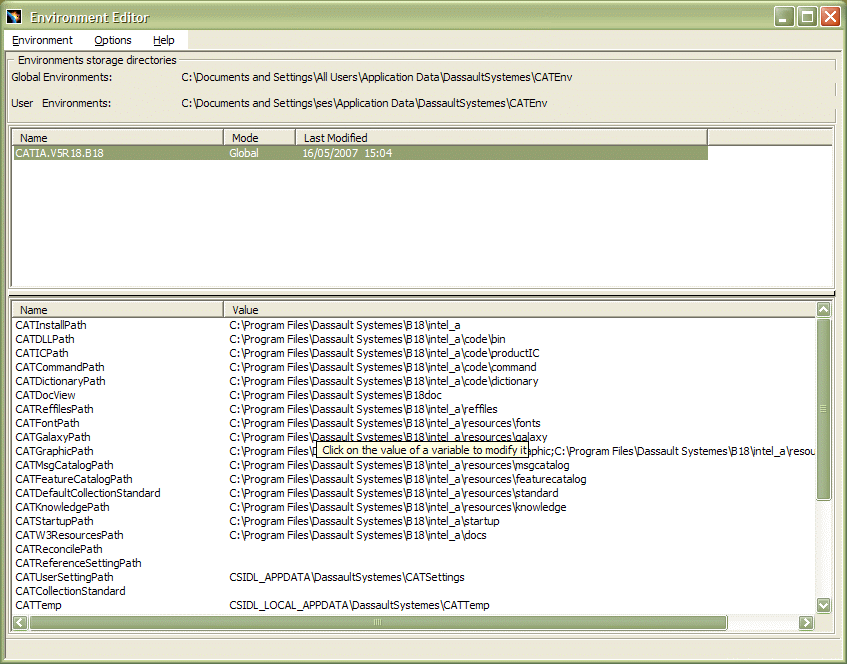Click the horizontal scrollbar thumb

point(378,622)
